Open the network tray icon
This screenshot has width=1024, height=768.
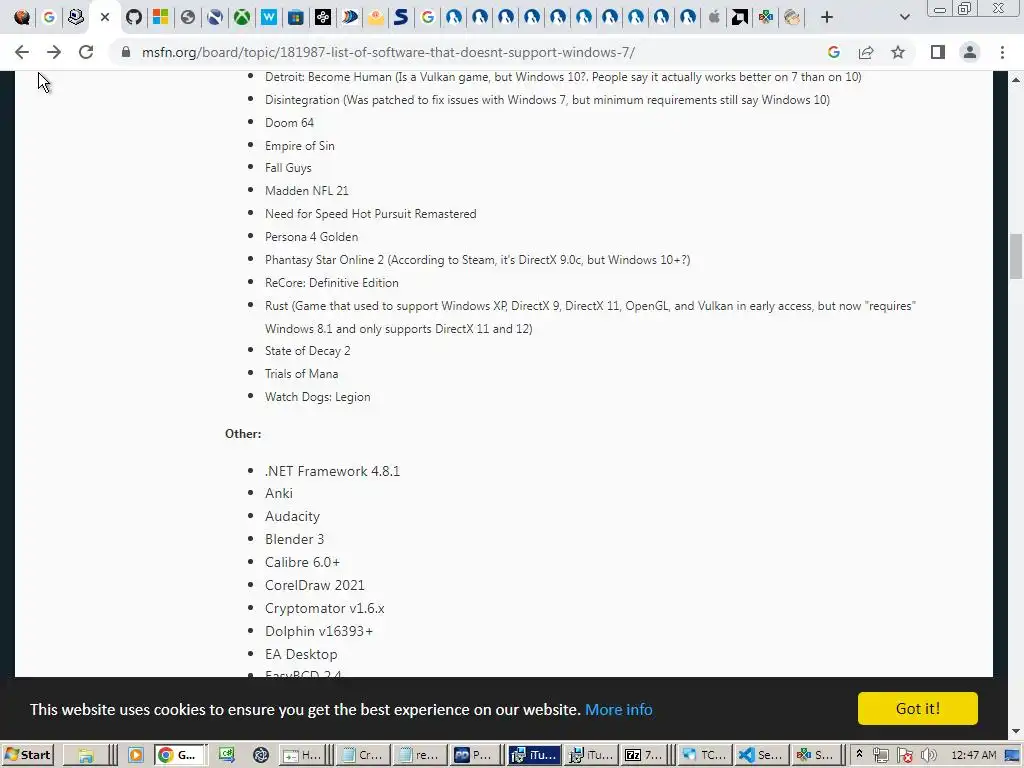880,756
